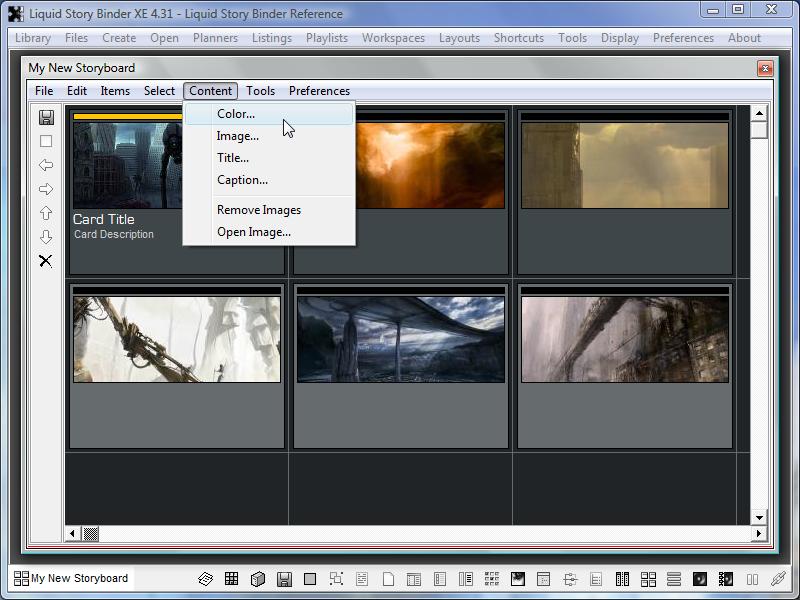This screenshot has height=600, width=800.
Task: Click the vertical scrollbar down arrow
Action: coord(759,517)
